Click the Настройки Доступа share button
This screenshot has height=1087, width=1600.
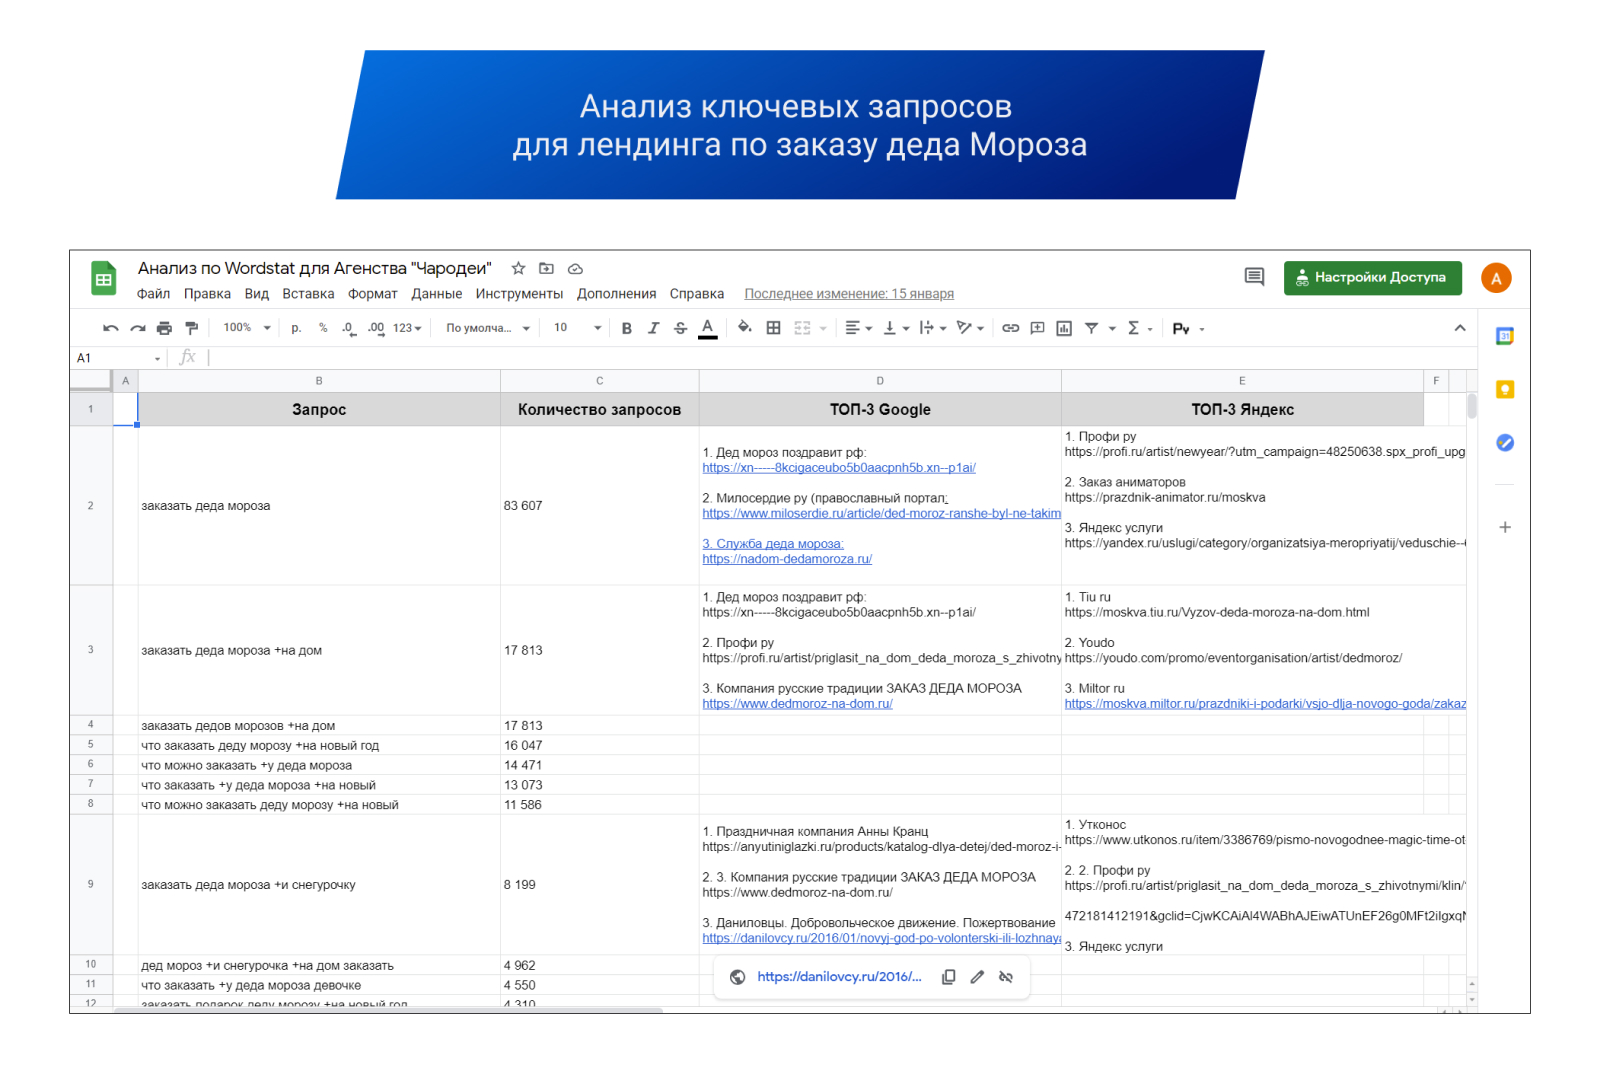coord(1372,277)
